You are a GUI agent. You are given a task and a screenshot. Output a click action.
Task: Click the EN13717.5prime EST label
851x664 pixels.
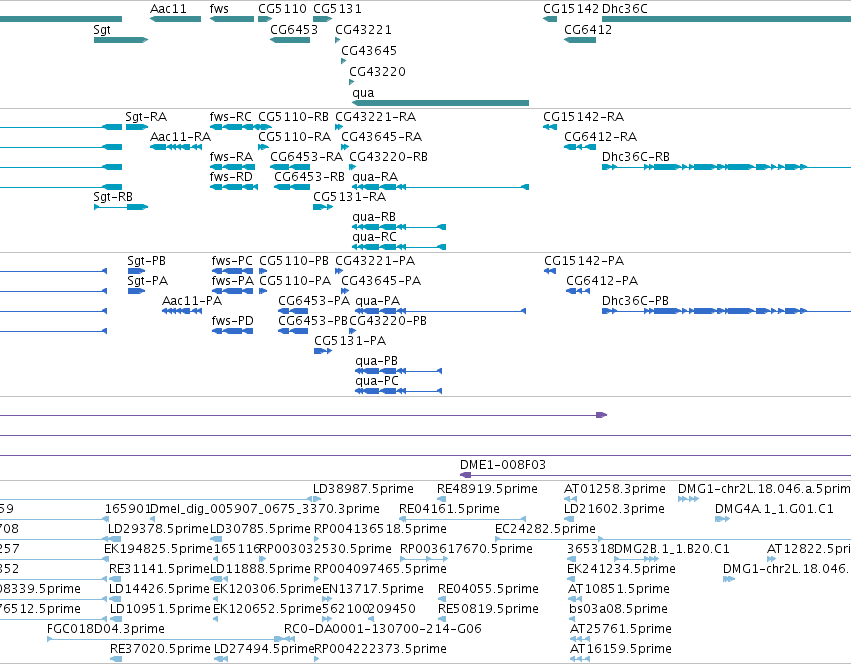point(372,589)
